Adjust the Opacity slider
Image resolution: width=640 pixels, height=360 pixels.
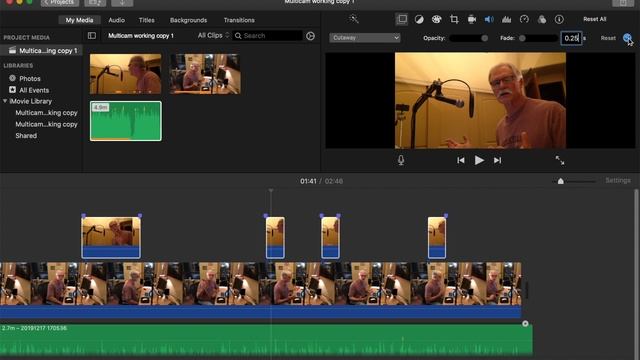pos(468,38)
